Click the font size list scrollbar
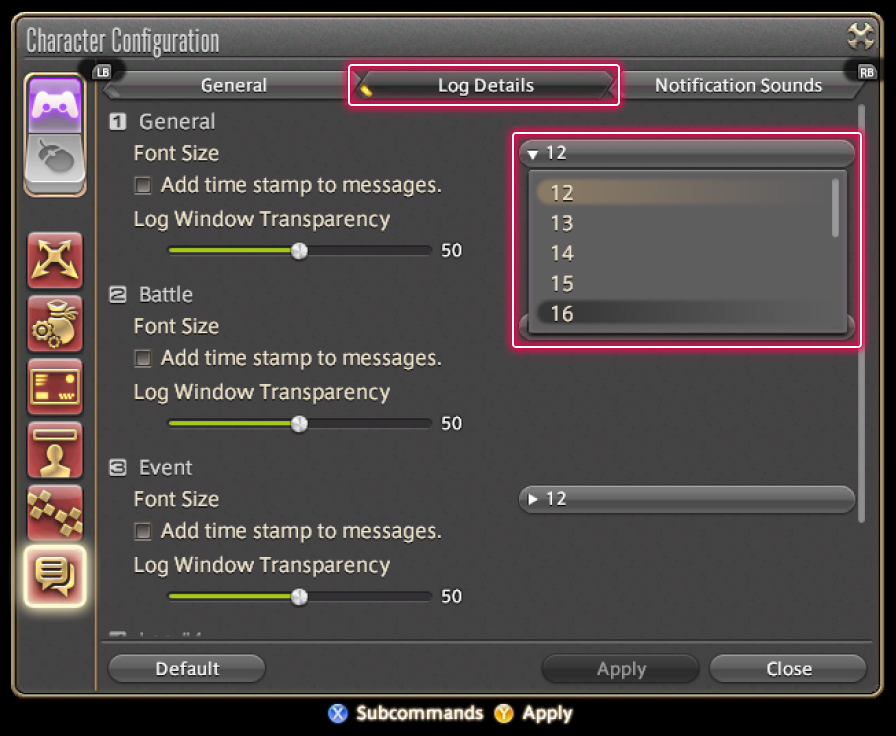 point(835,207)
